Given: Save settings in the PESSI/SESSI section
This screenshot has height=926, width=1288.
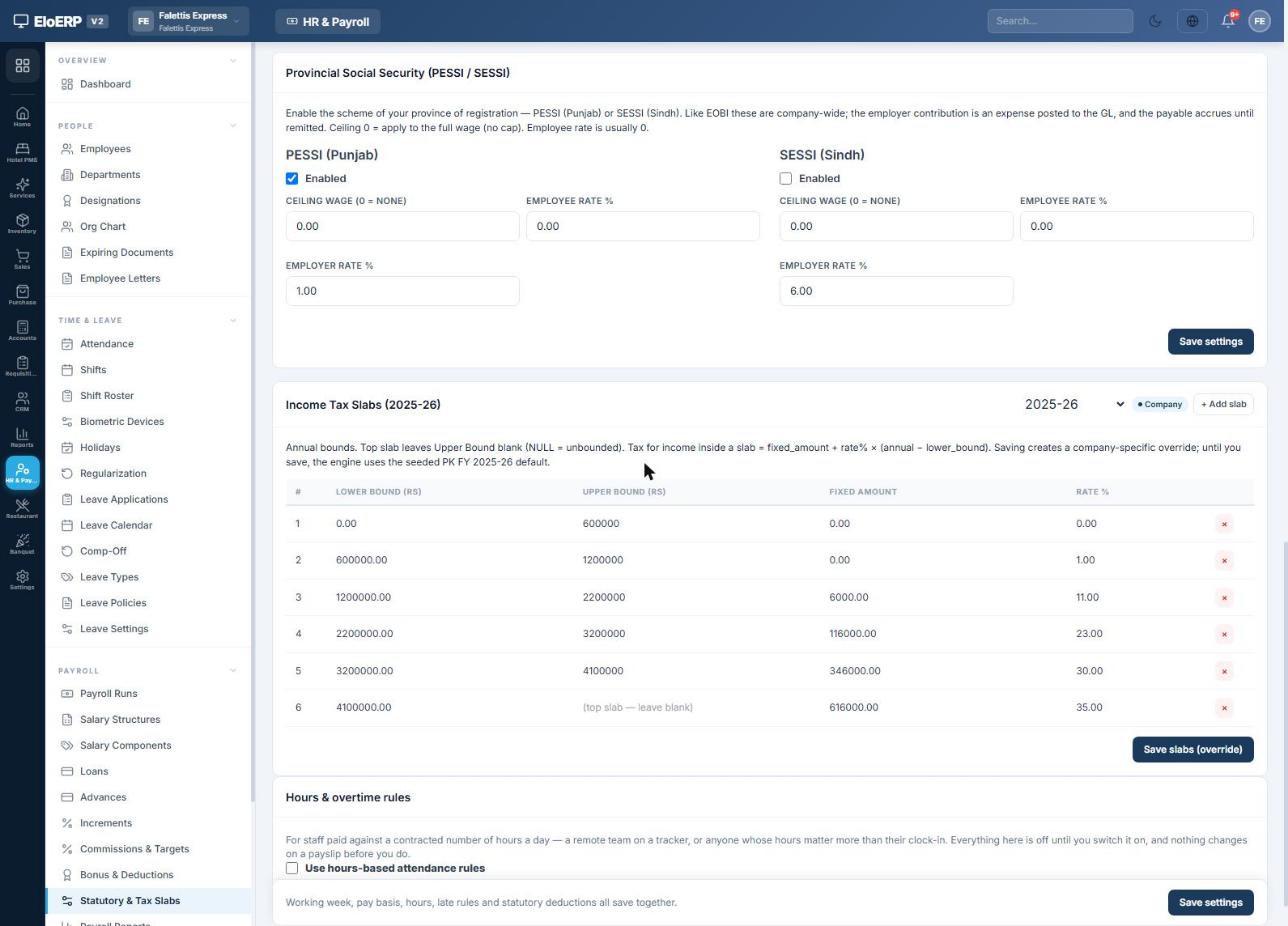Looking at the screenshot, I should tap(1210, 342).
